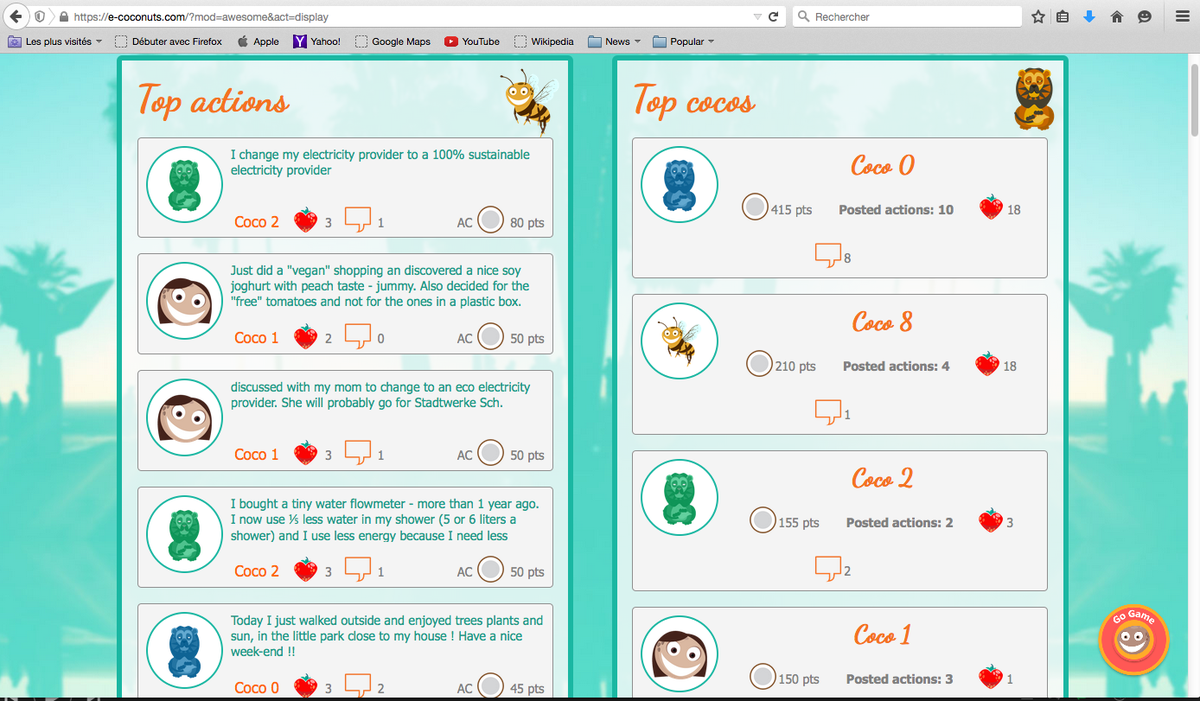Click the strawberry icon in Coco 0 card
Screen dimensions: 1200x701
[991, 208]
